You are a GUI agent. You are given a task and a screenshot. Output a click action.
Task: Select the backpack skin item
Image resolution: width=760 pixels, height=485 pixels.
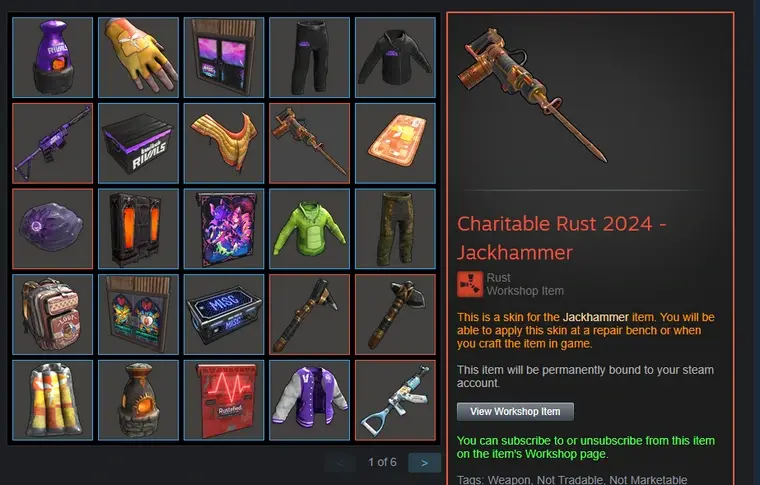(52, 314)
